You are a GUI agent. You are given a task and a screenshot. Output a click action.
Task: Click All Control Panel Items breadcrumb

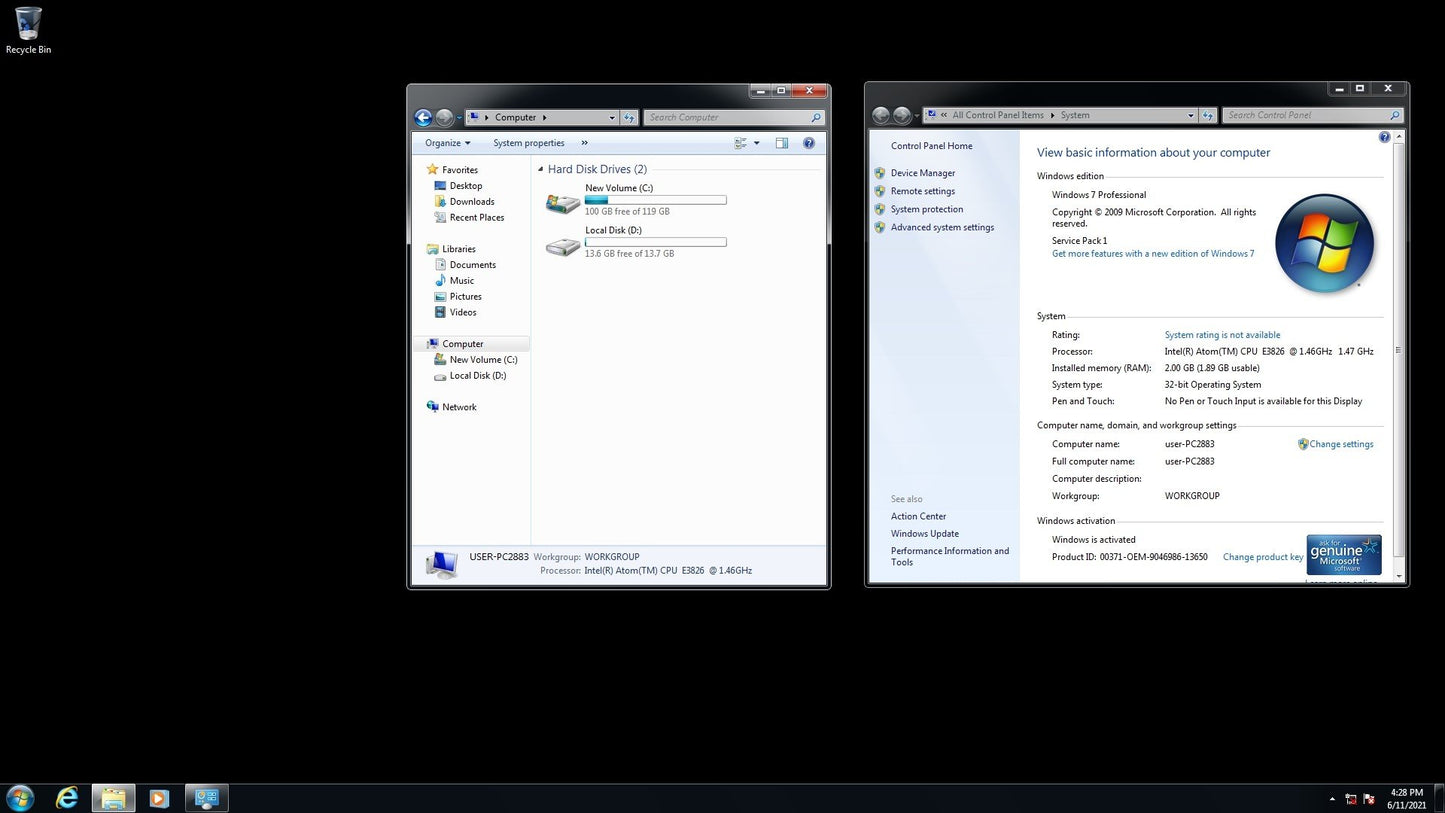tap(998, 115)
